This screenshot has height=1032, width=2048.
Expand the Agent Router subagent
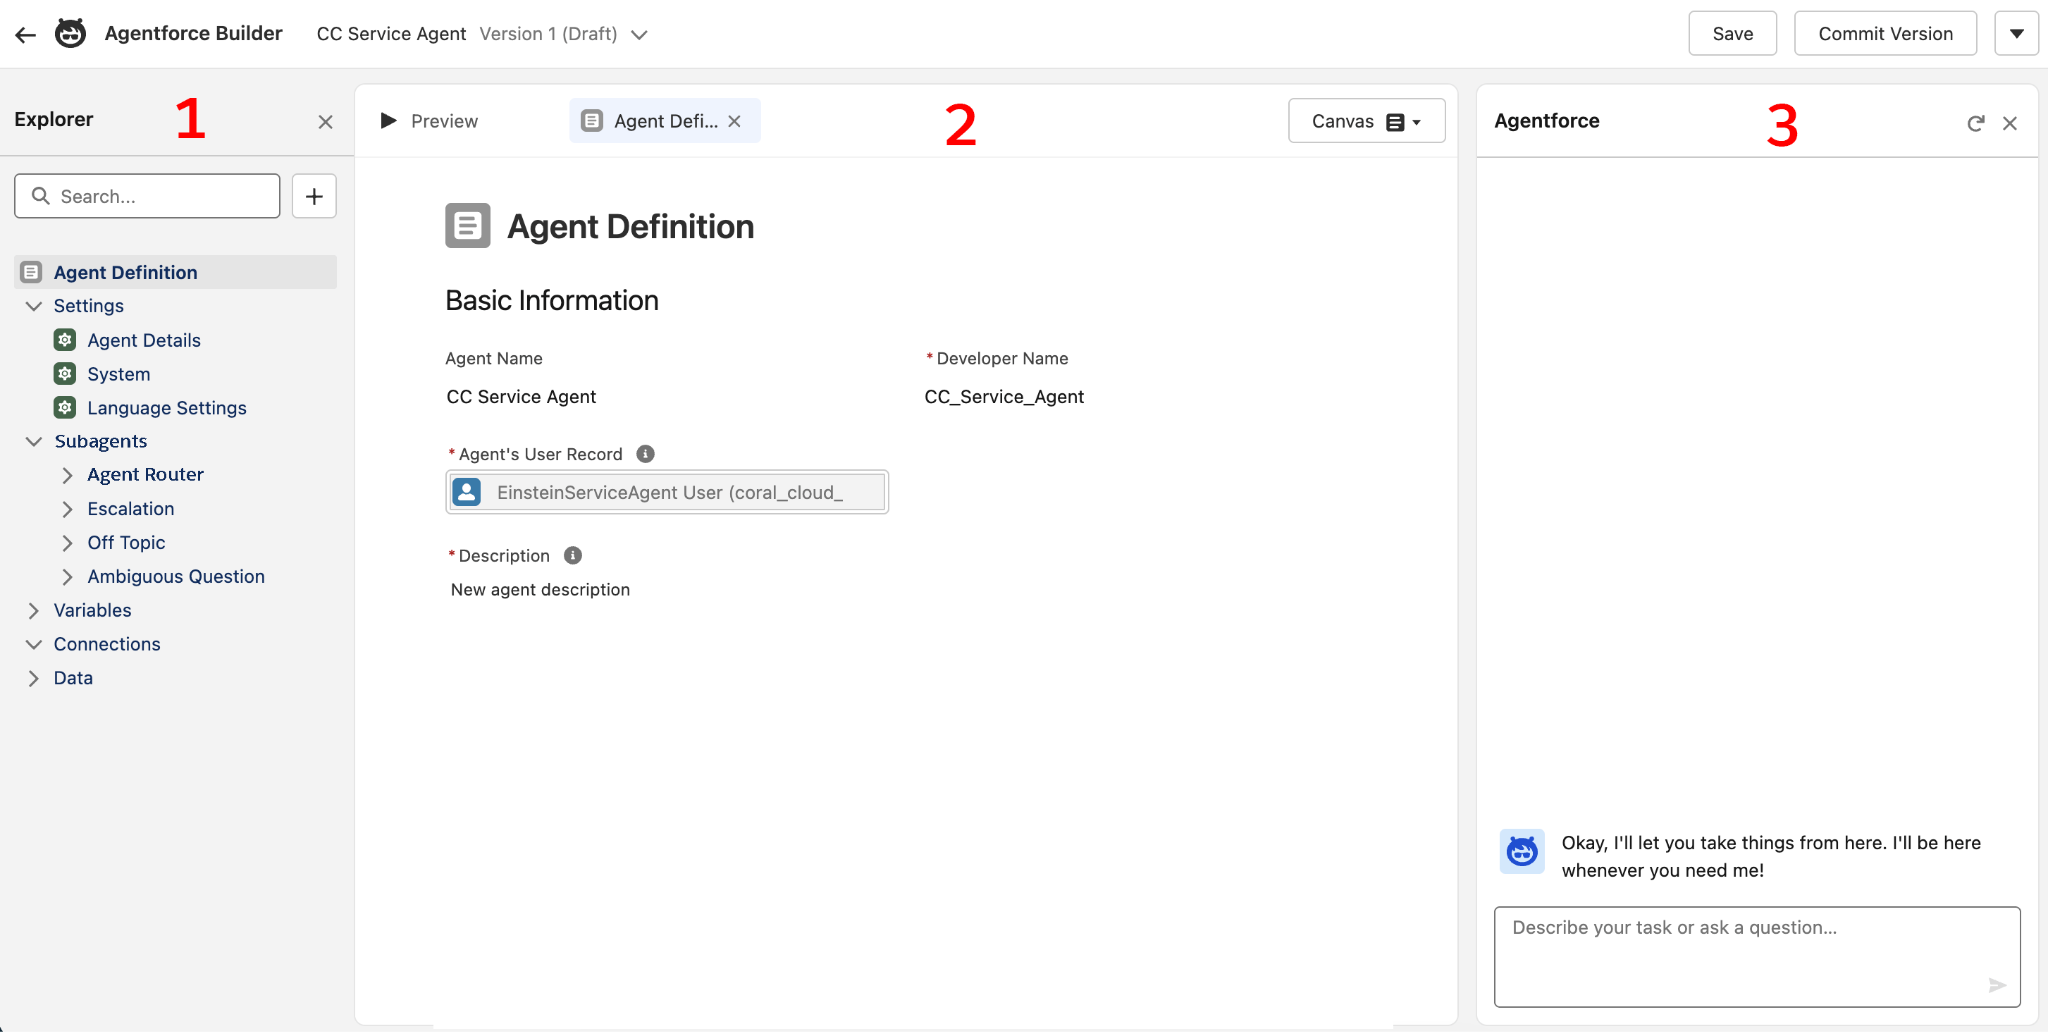[x=67, y=474]
